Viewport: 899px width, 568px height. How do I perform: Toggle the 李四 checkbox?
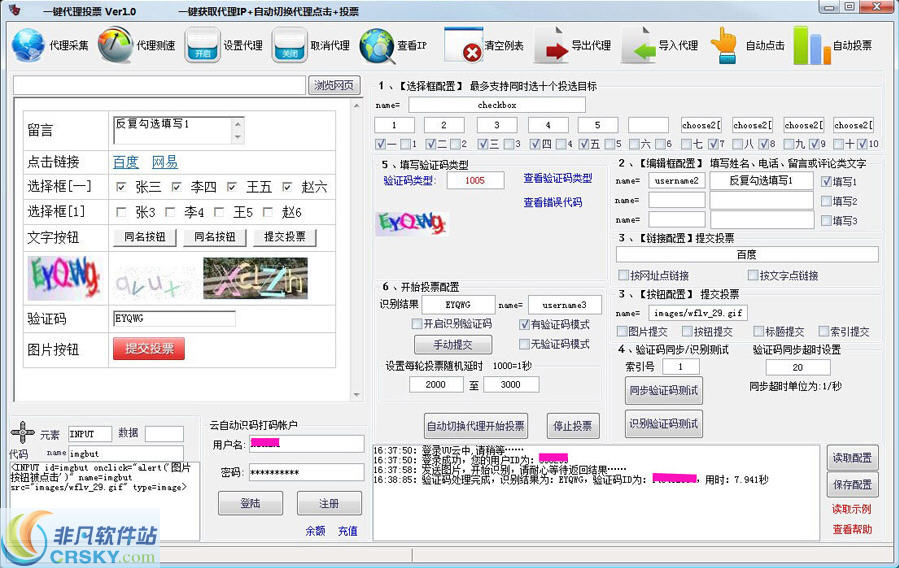177,187
